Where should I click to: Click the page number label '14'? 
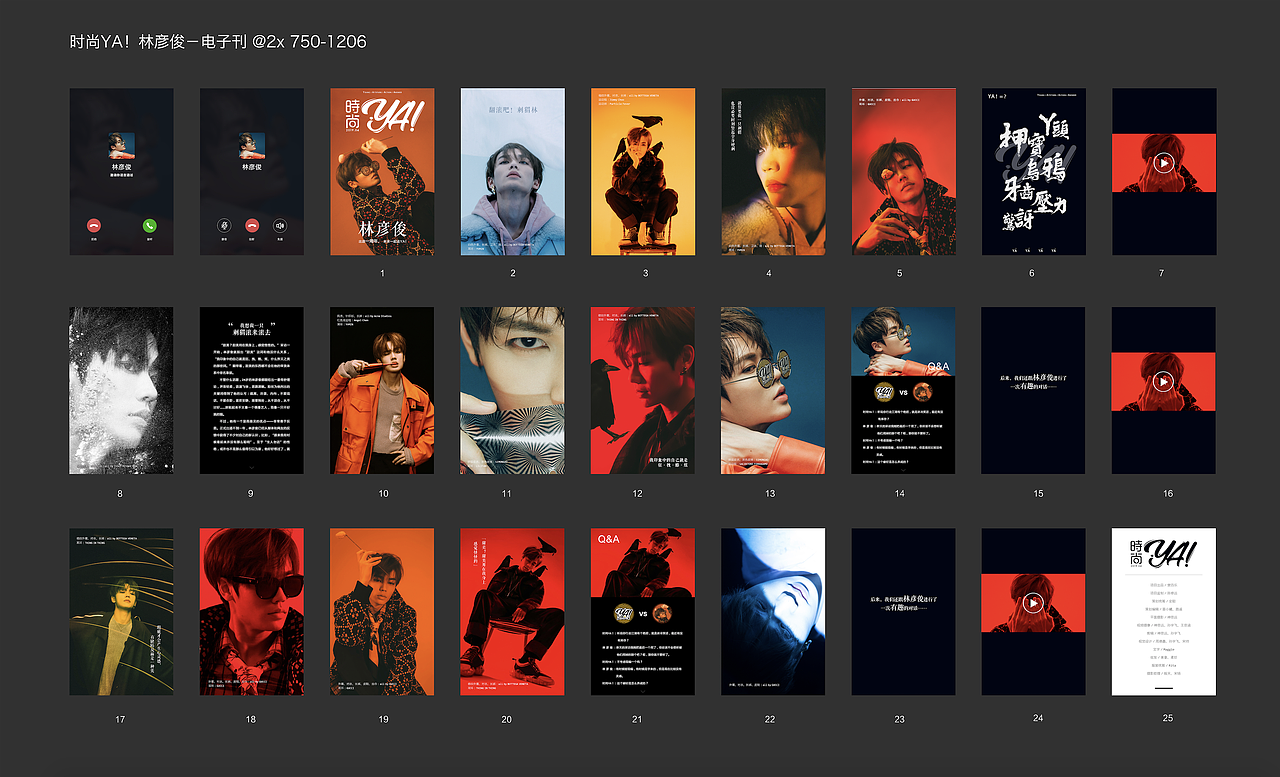pyautogui.click(x=900, y=493)
